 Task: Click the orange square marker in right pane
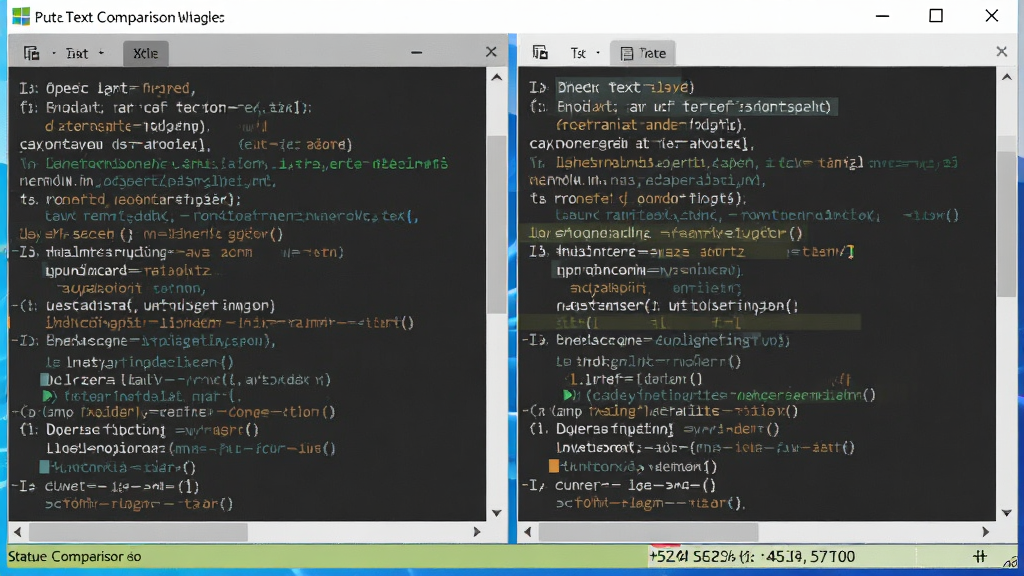554,466
